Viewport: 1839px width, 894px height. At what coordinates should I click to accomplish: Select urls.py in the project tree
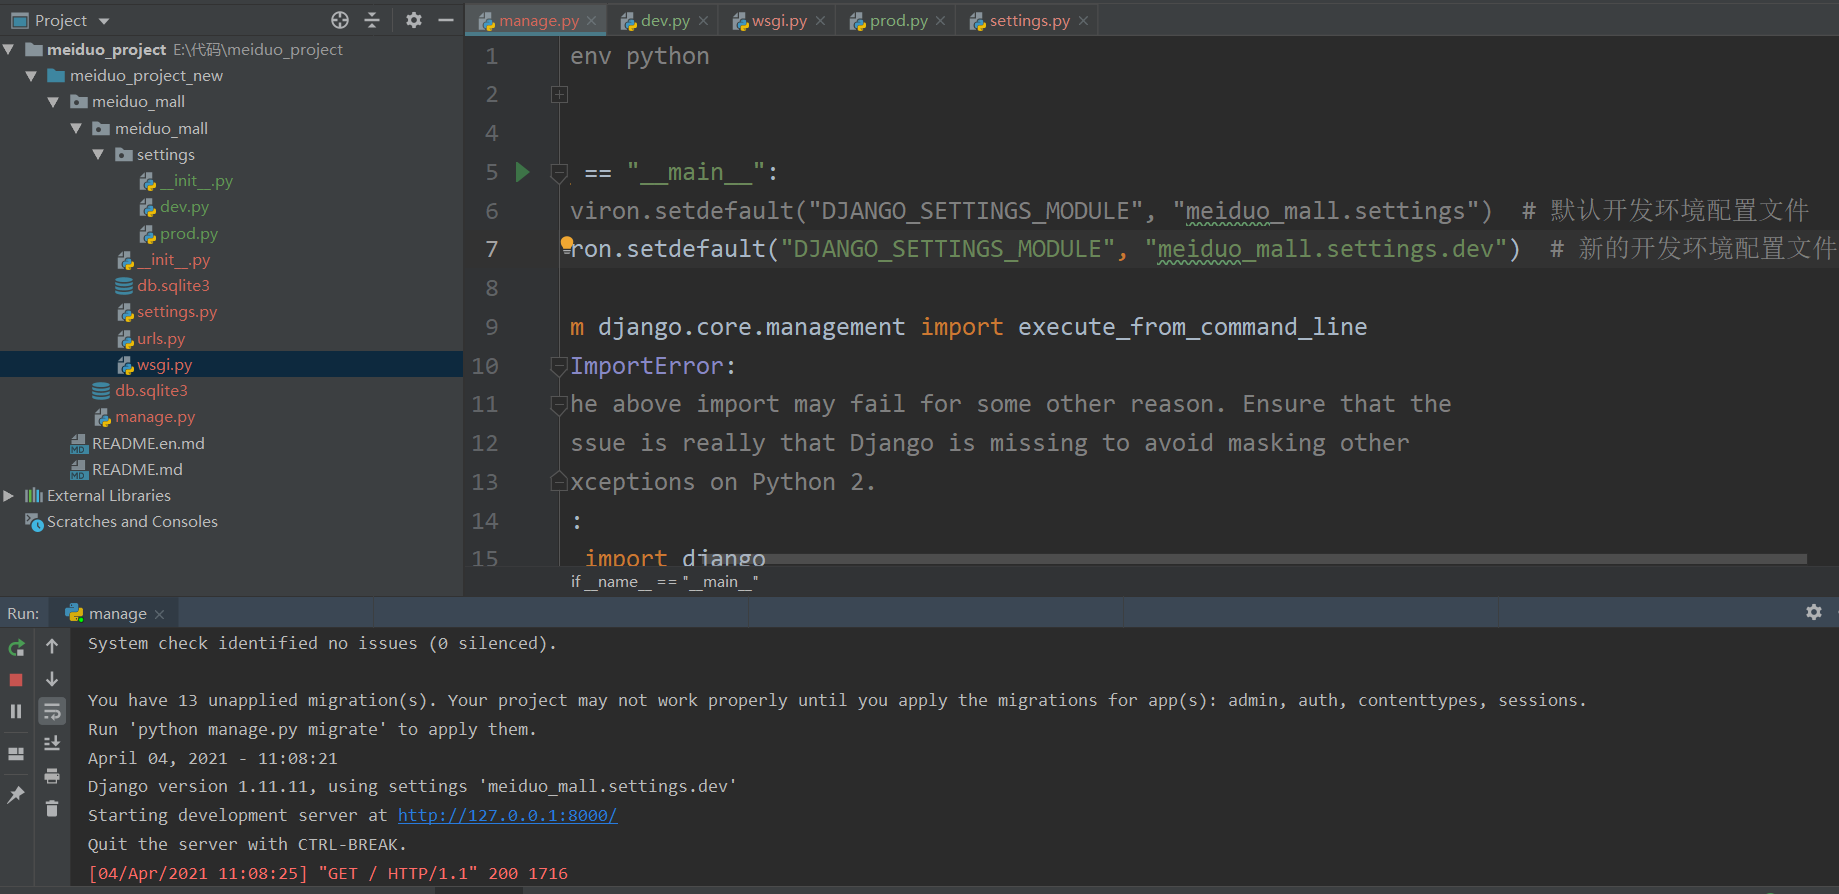[x=160, y=339]
